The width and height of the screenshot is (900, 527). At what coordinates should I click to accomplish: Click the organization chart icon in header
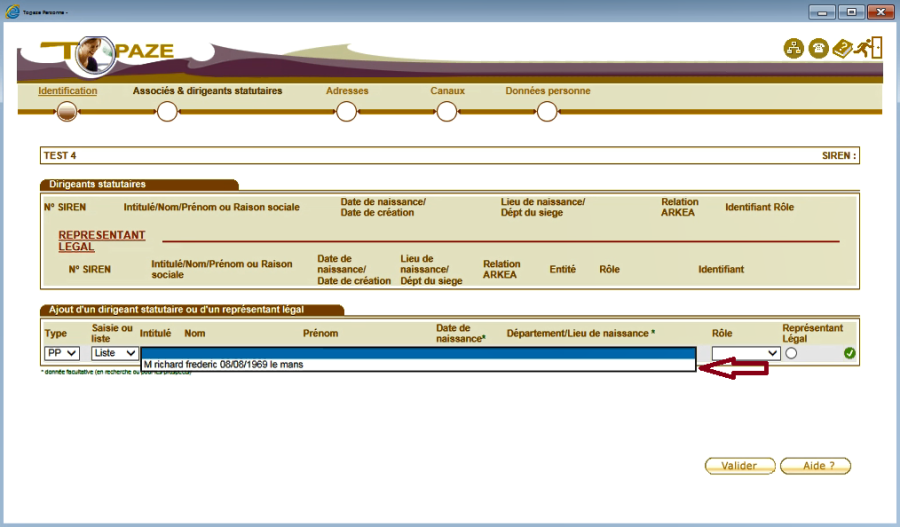(794, 49)
